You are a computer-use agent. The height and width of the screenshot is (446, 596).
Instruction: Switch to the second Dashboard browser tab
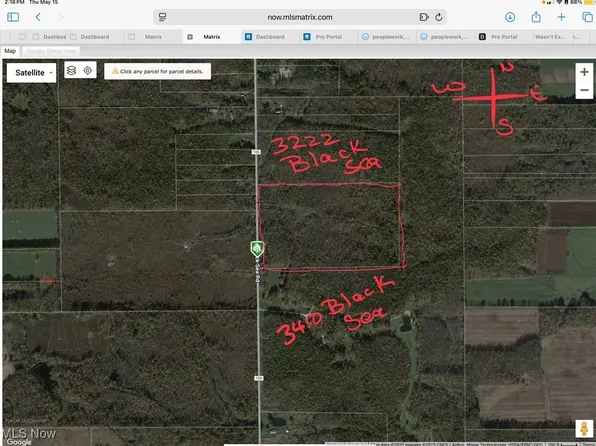(x=95, y=37)
